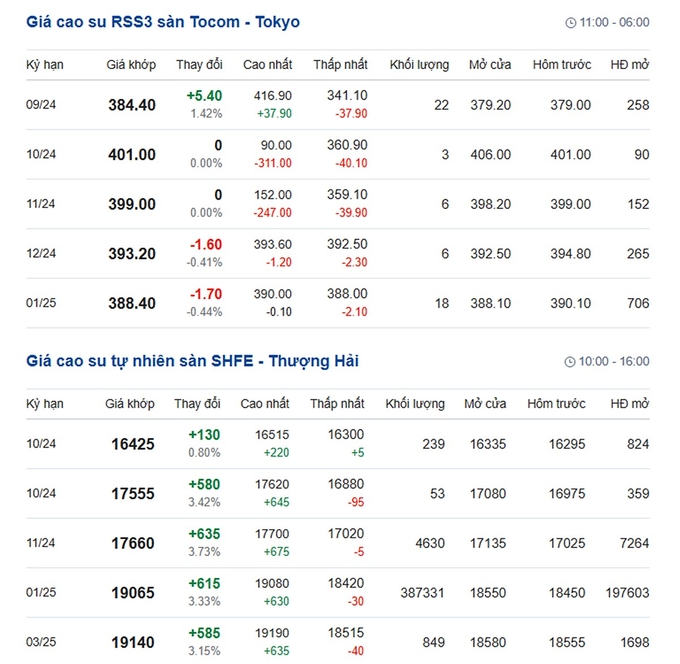The height and width of the screenshot is (664, 680).
Task: Select the Tocom 09/24 contract row
Action: (338, 105)
